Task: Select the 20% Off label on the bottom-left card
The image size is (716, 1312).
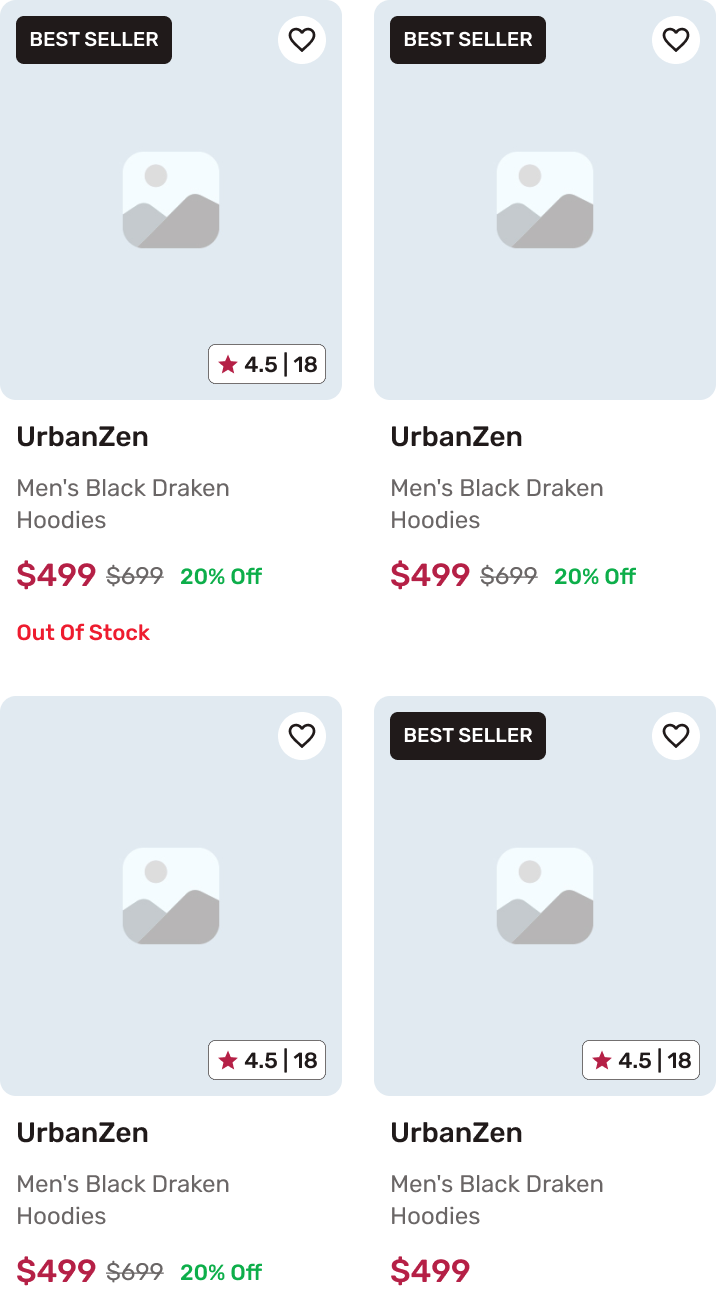Action: click(x=221, y=1272)
